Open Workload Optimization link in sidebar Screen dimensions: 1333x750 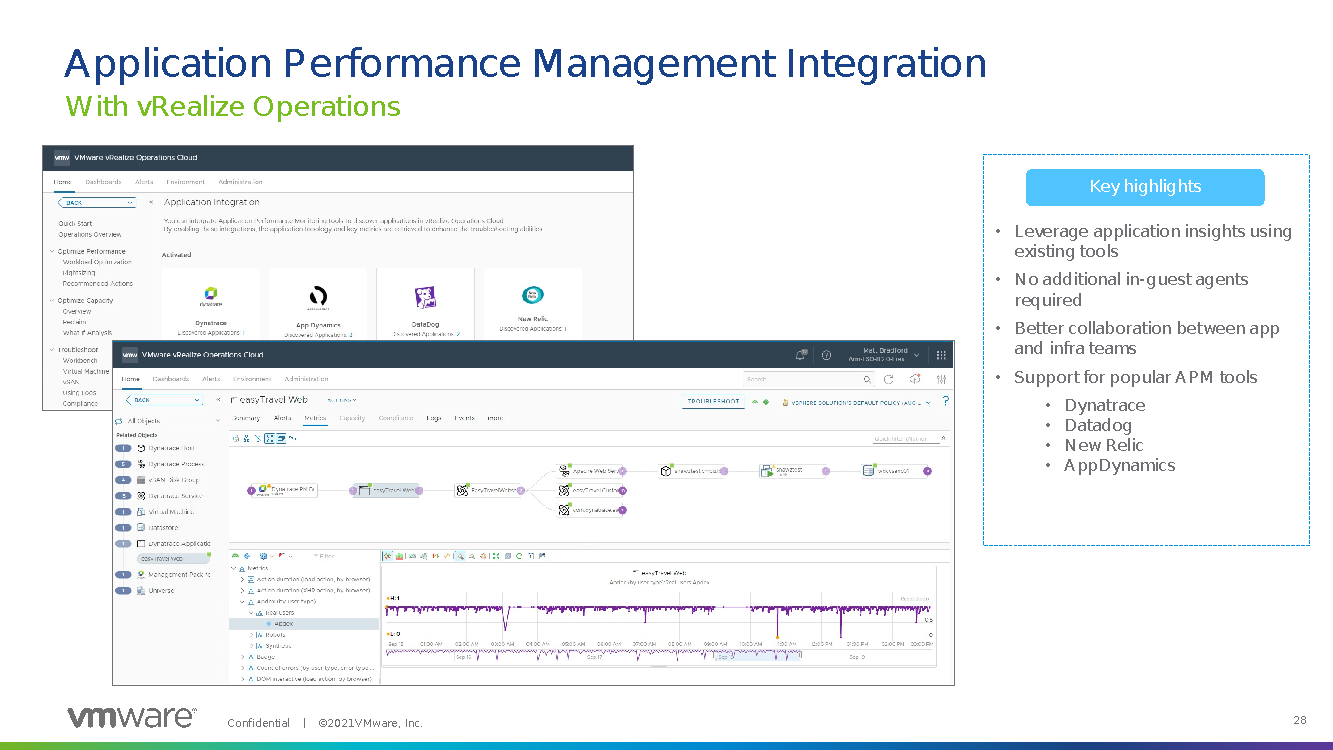click(97, 262)
